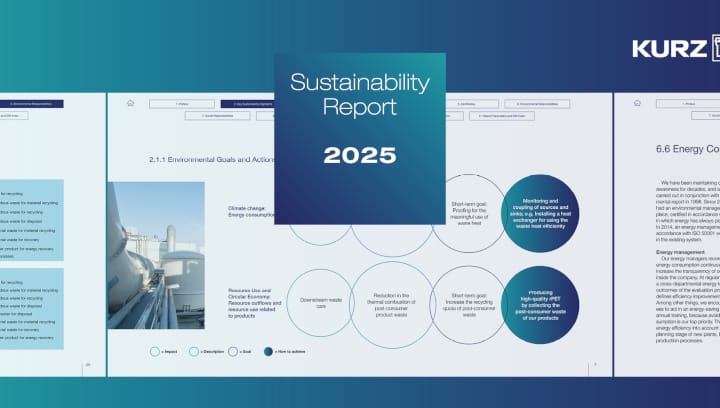Image resolution: width=720 pixels, height=408 pixels.
Task: Click the Description legend circle
Action: [194, 352]
